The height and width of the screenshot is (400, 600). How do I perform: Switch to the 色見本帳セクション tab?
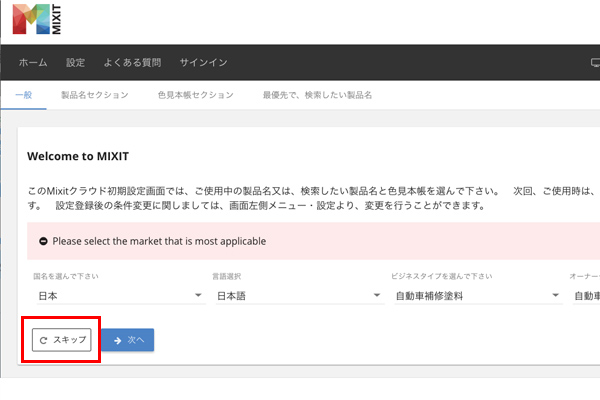(196, 95)
